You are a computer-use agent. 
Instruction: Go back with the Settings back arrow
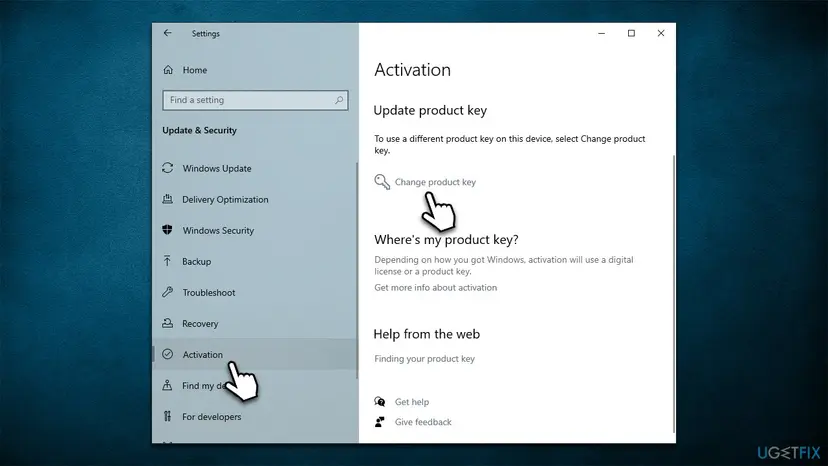tap(167, 33)
